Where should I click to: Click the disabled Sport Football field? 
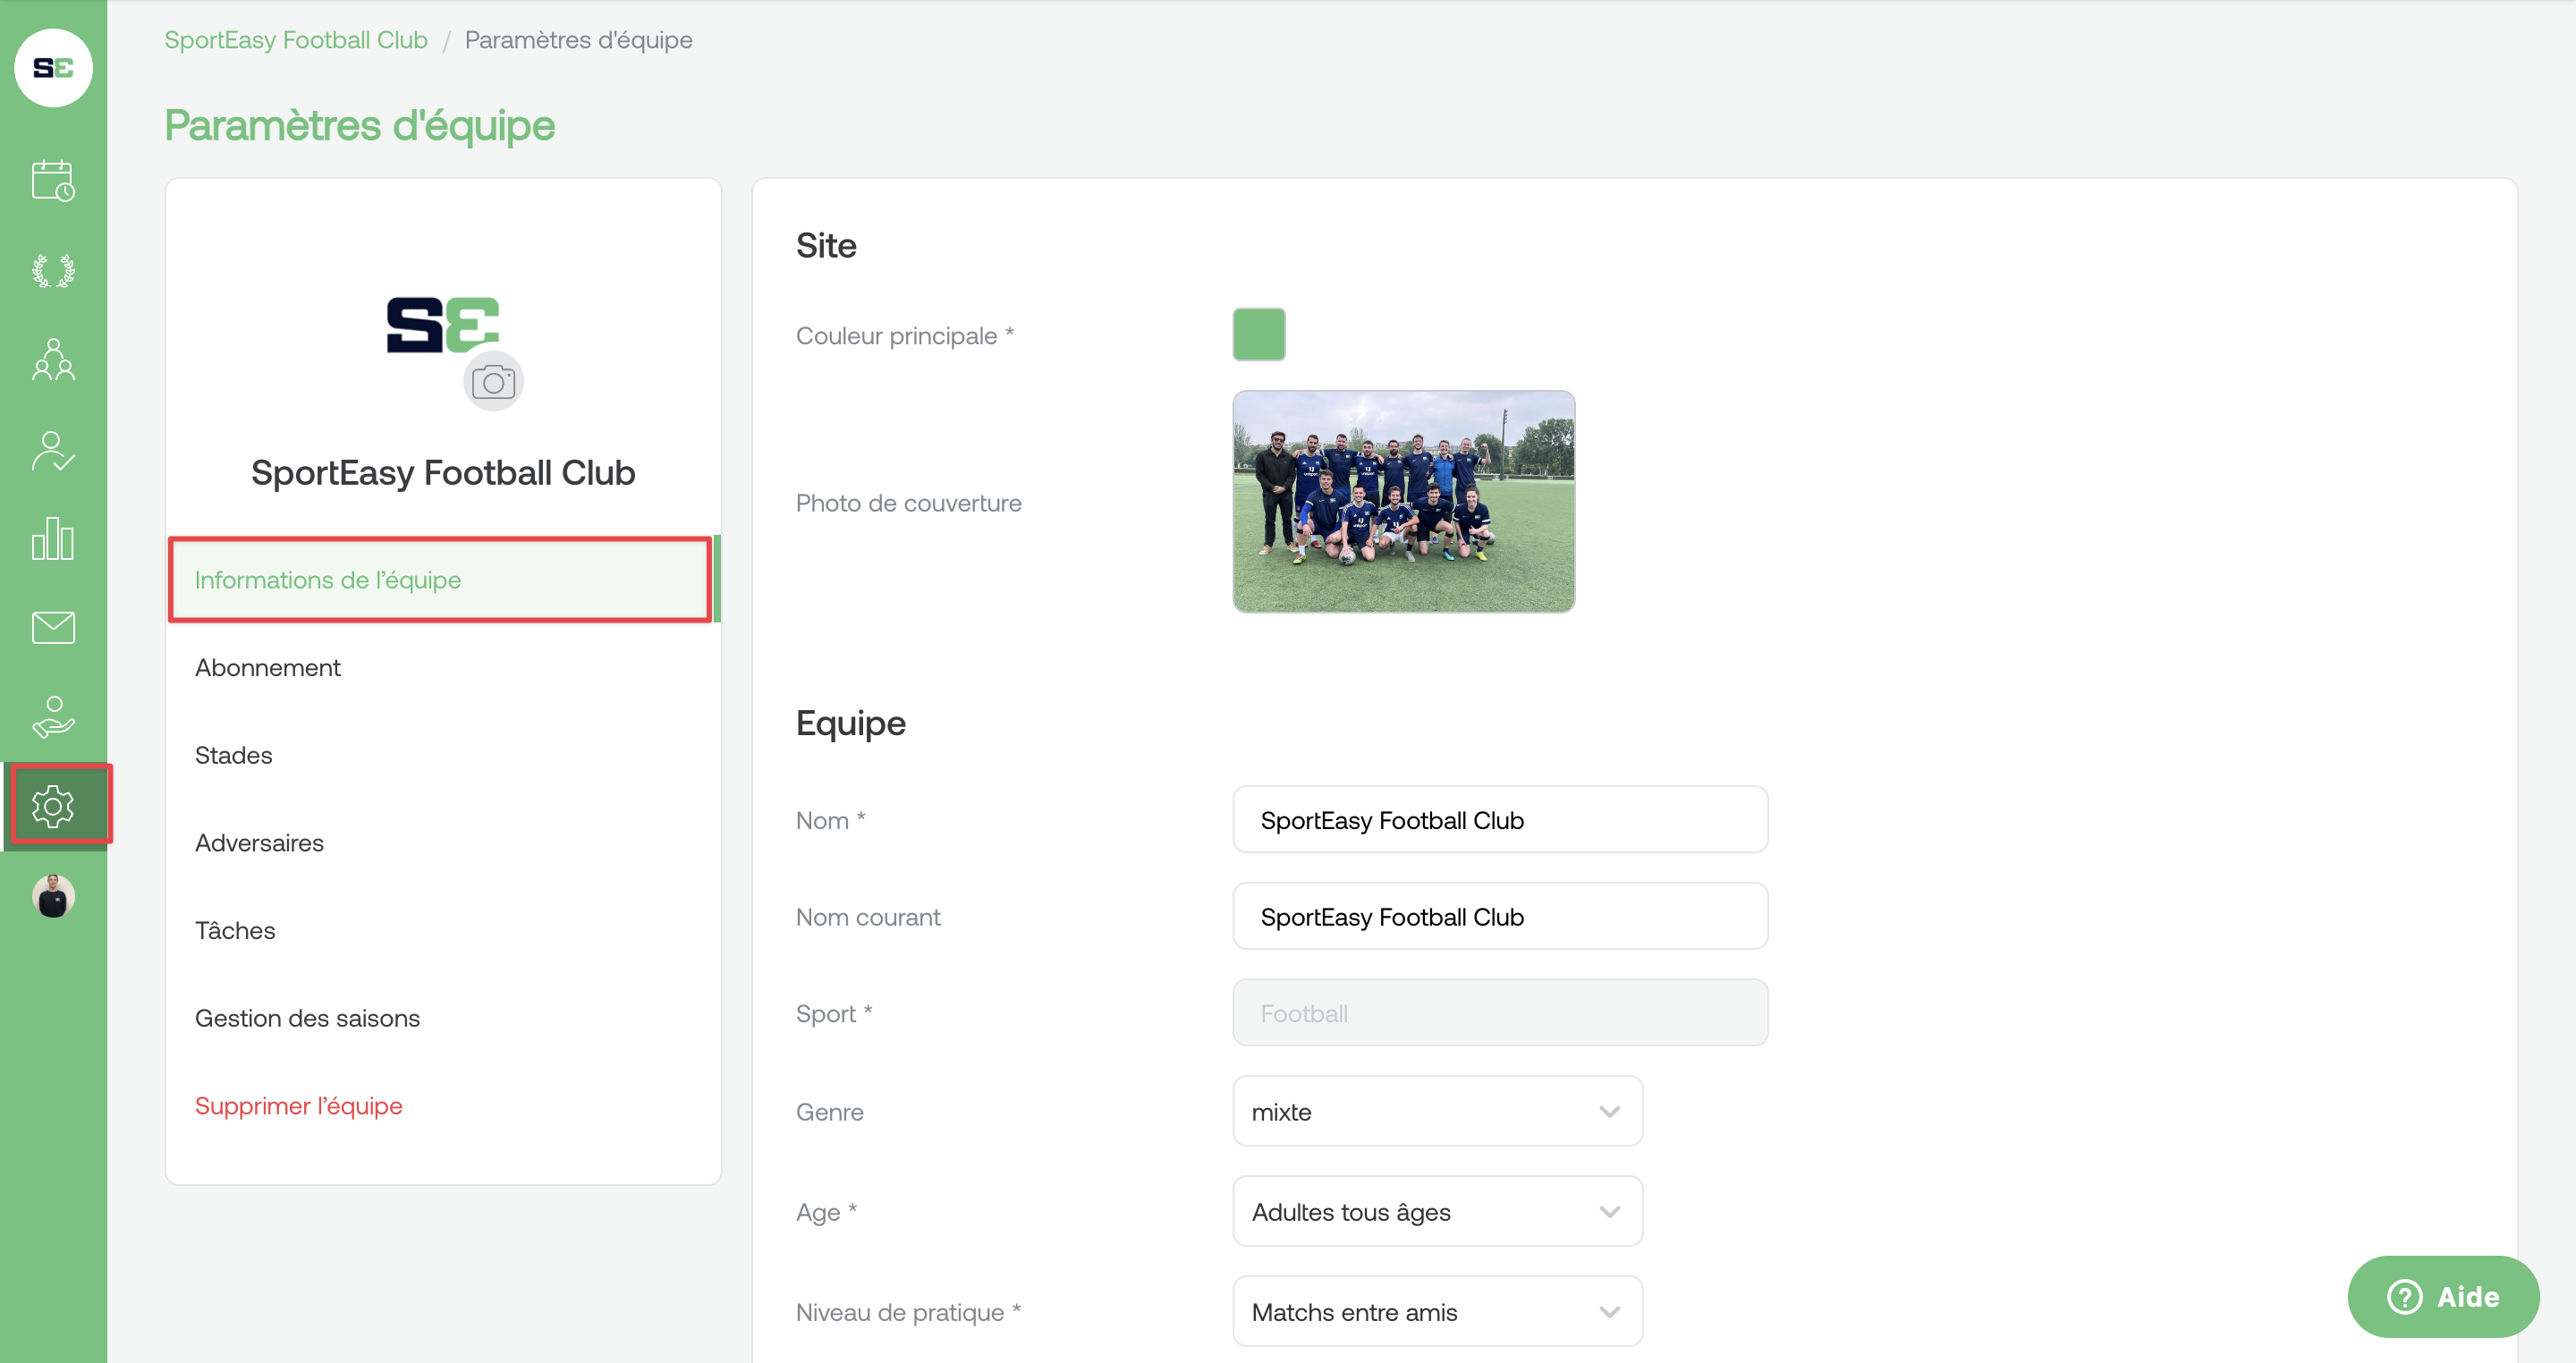pyautogui.click(x=1500, y=1013)
